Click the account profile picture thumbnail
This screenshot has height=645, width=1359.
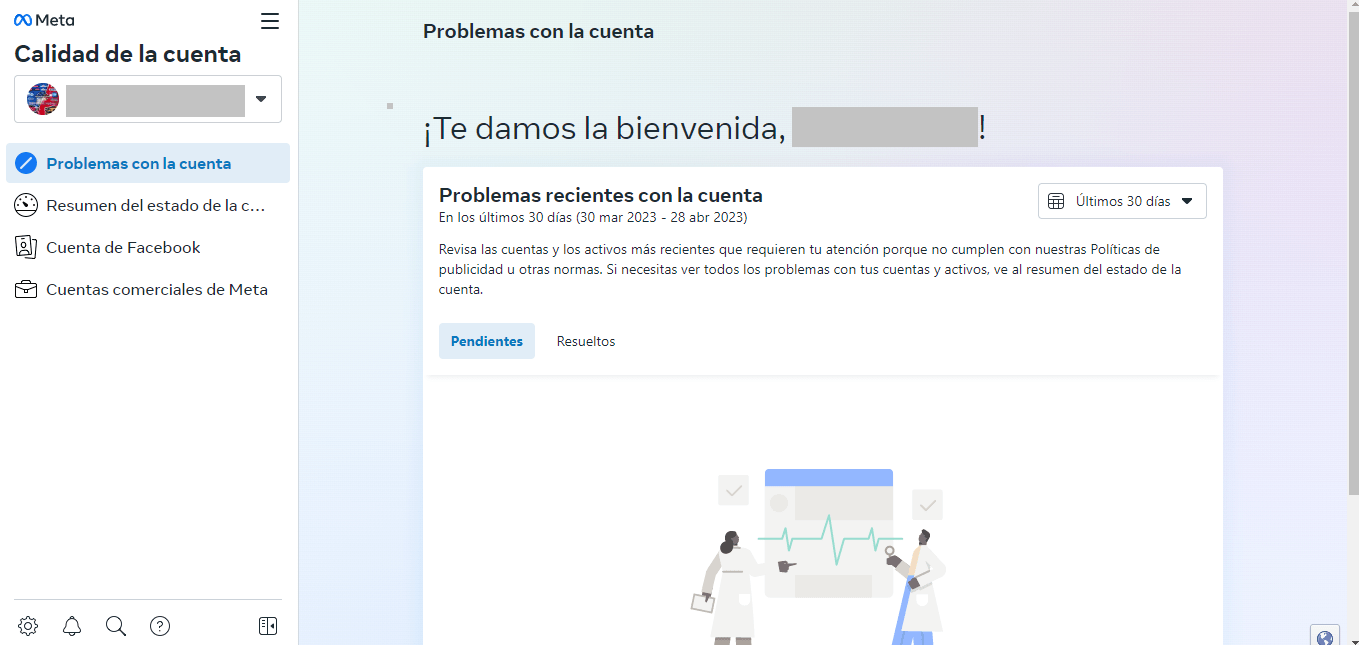[42, 99]
